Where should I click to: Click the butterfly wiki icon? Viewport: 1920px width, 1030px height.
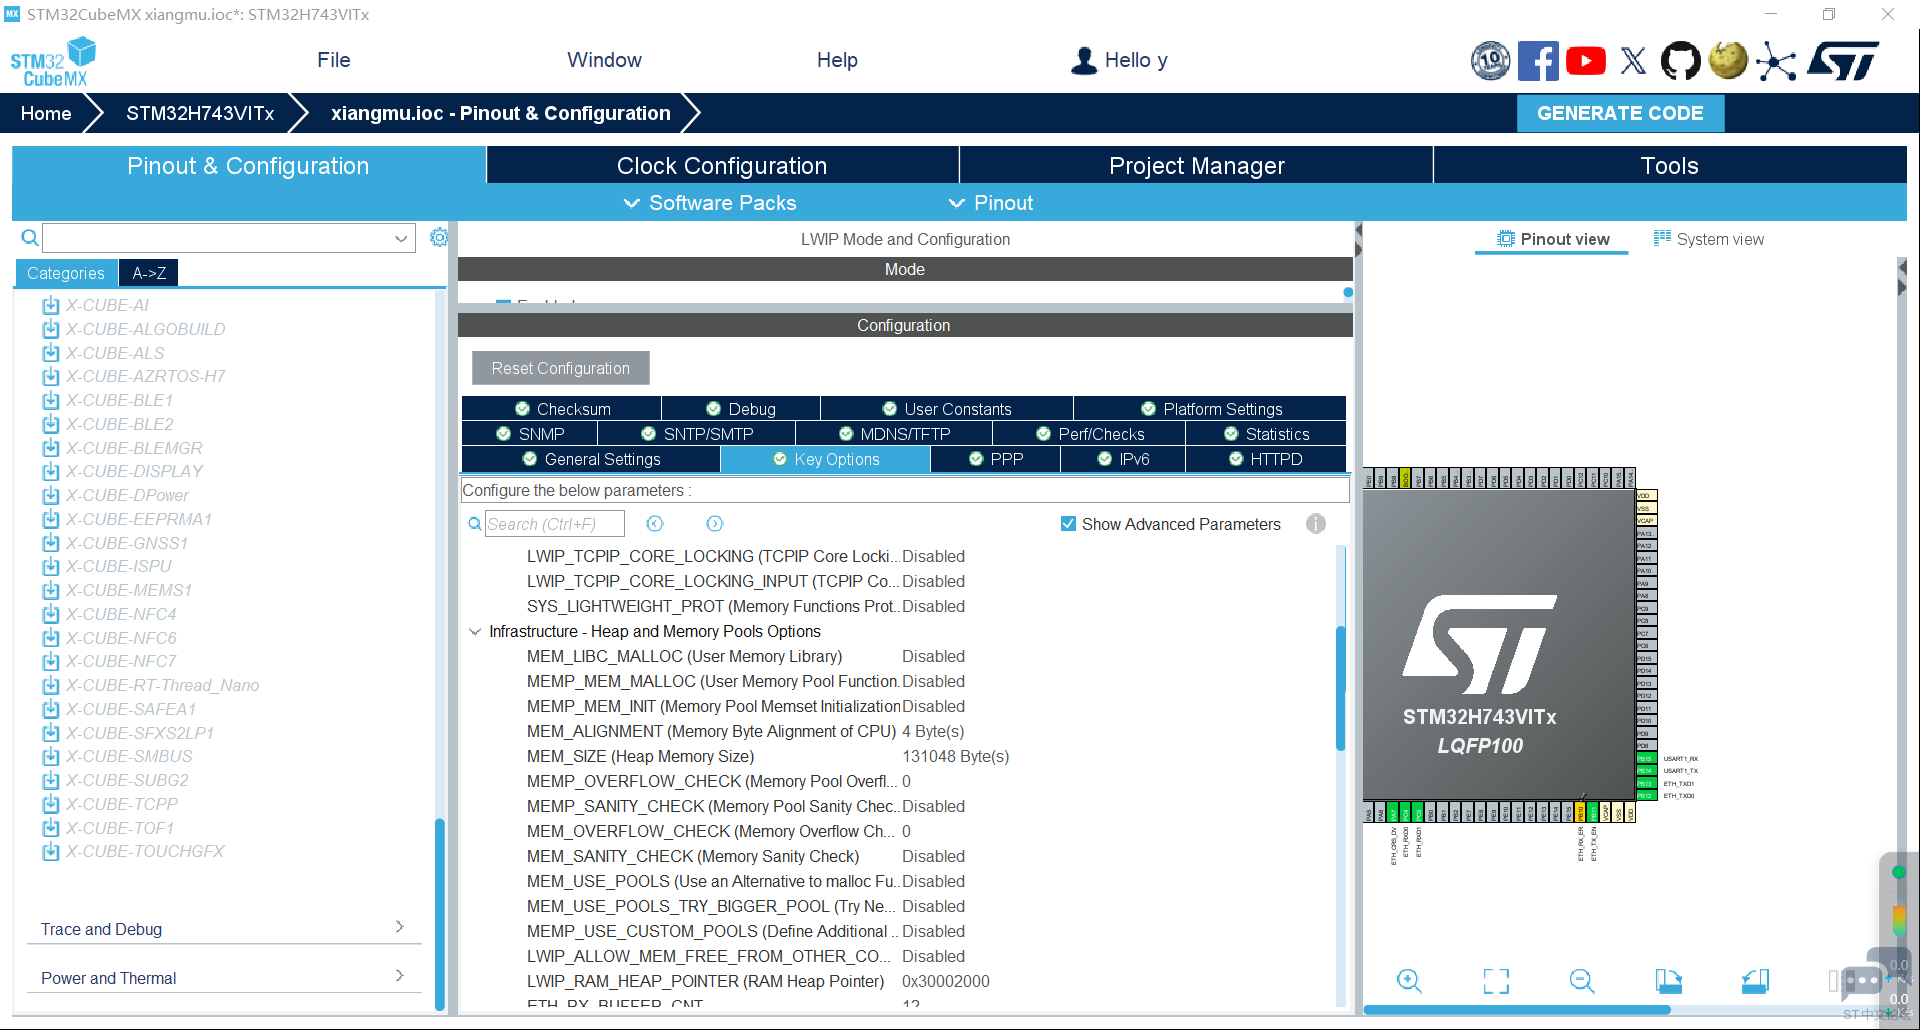1728,61
